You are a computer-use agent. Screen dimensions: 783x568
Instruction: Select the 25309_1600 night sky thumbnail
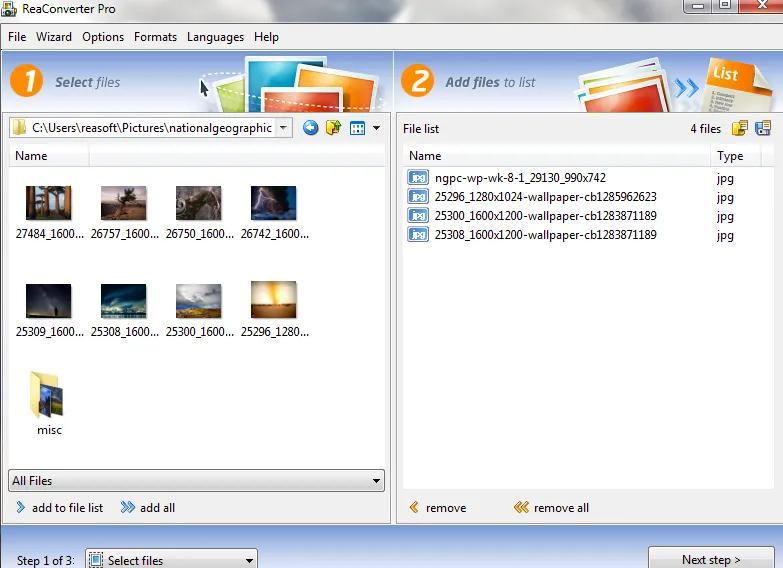(x=48, y=301)
